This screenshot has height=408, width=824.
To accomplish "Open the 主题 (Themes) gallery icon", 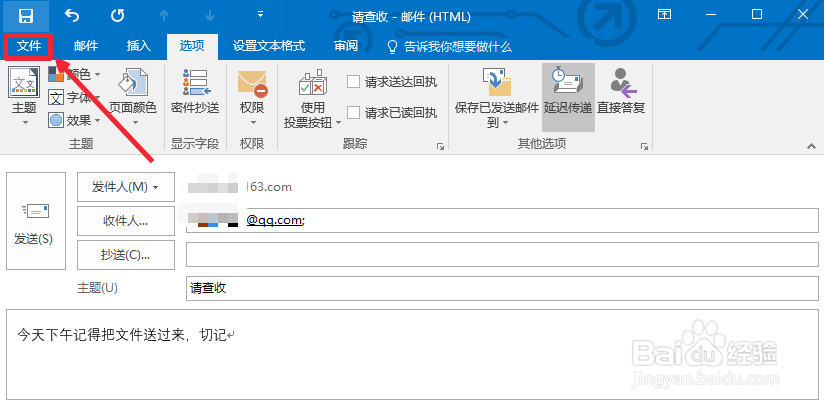I will (24, 83).
